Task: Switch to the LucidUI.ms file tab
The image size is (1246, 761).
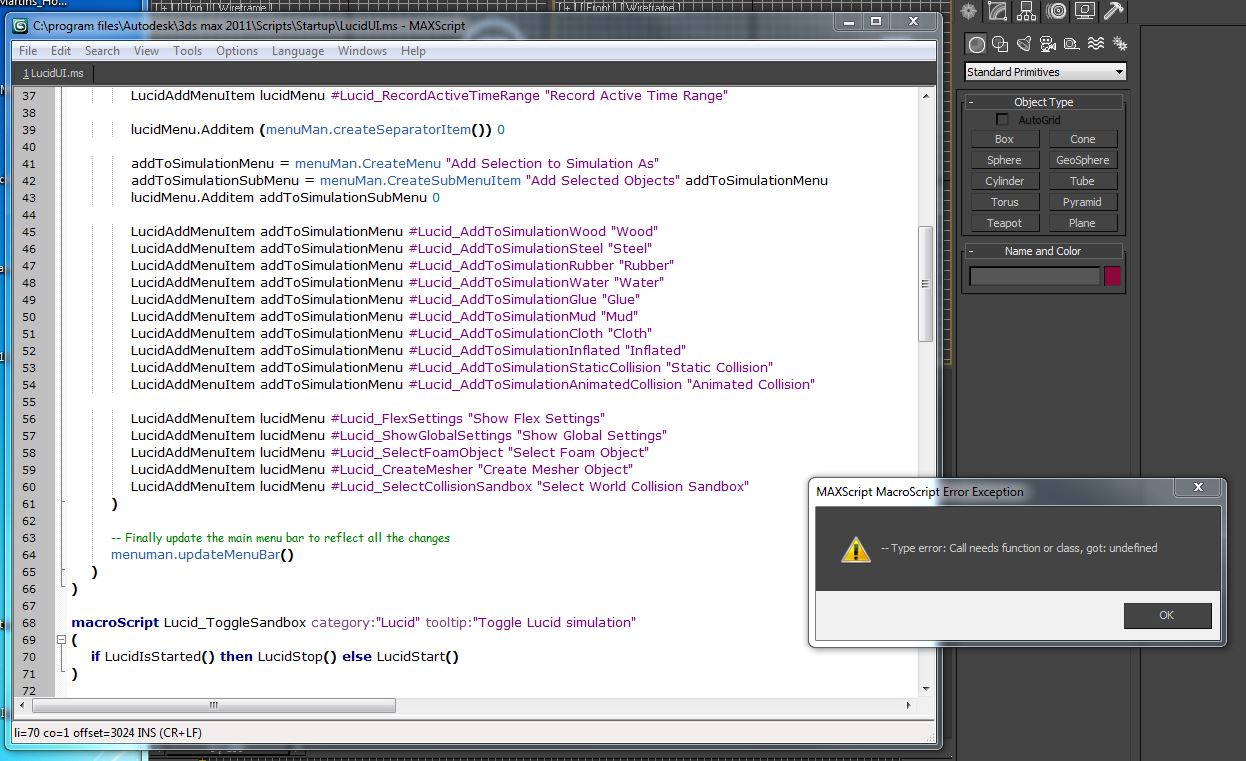Action: [54, 74]
